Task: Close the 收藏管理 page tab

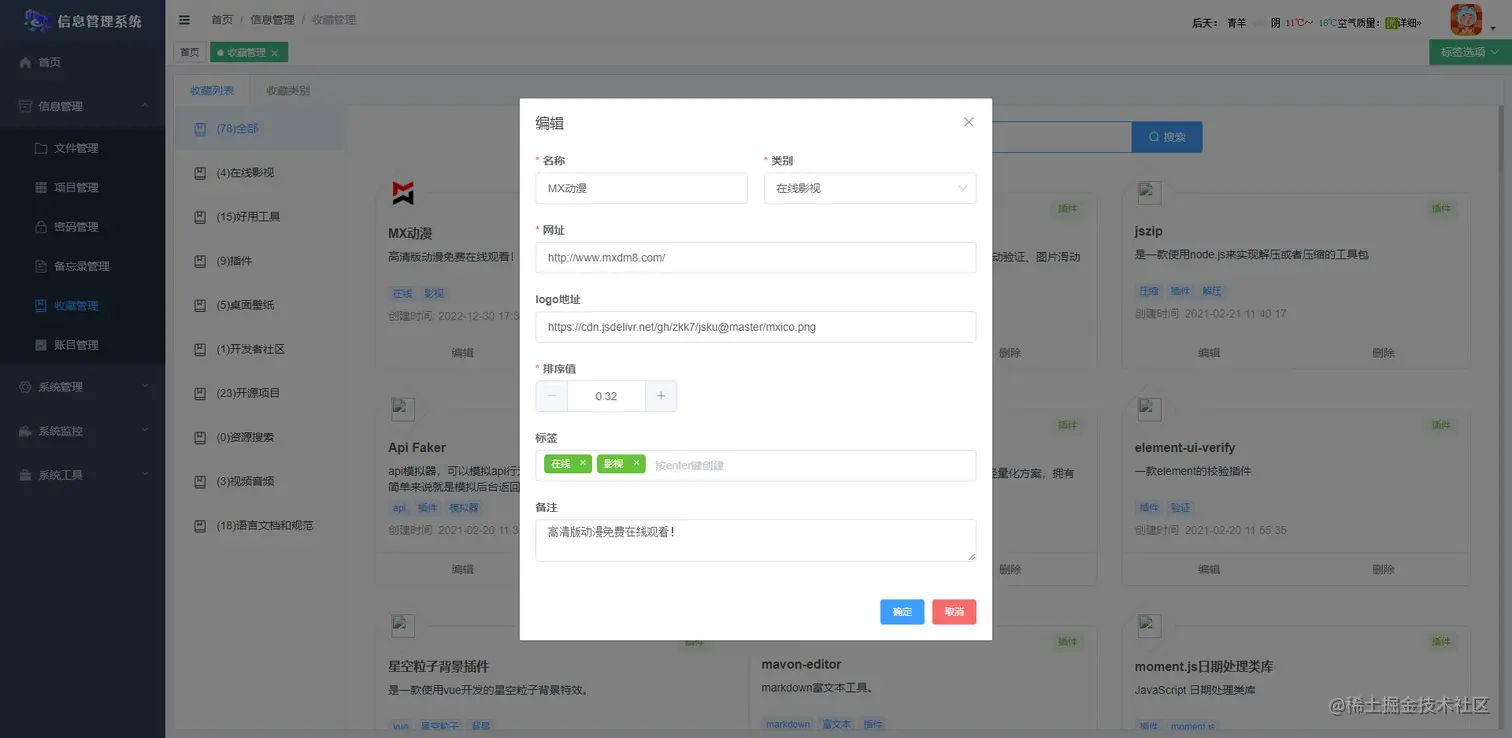Action: [x=274, y=52]
